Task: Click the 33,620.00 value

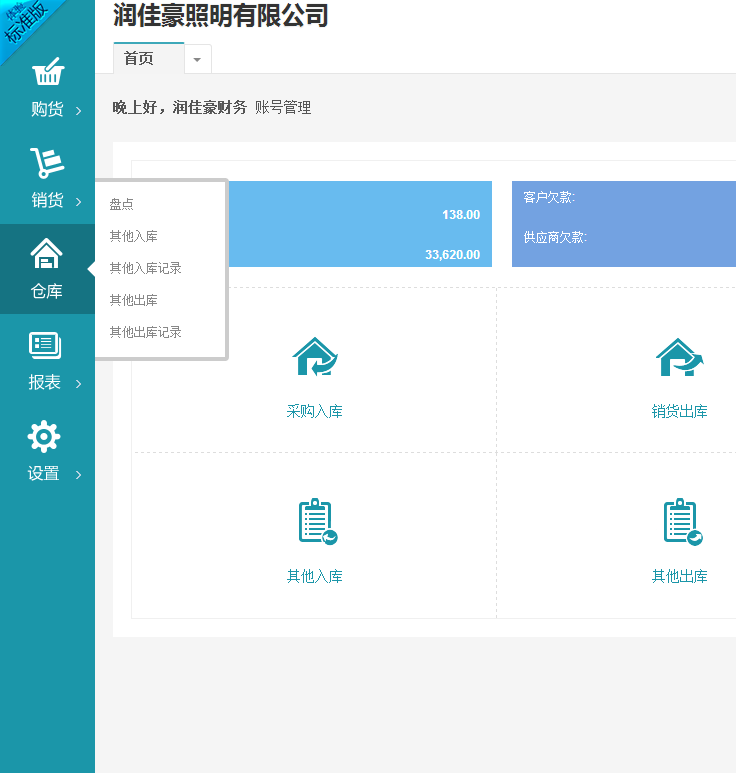Action: click(x=453, y=254)
